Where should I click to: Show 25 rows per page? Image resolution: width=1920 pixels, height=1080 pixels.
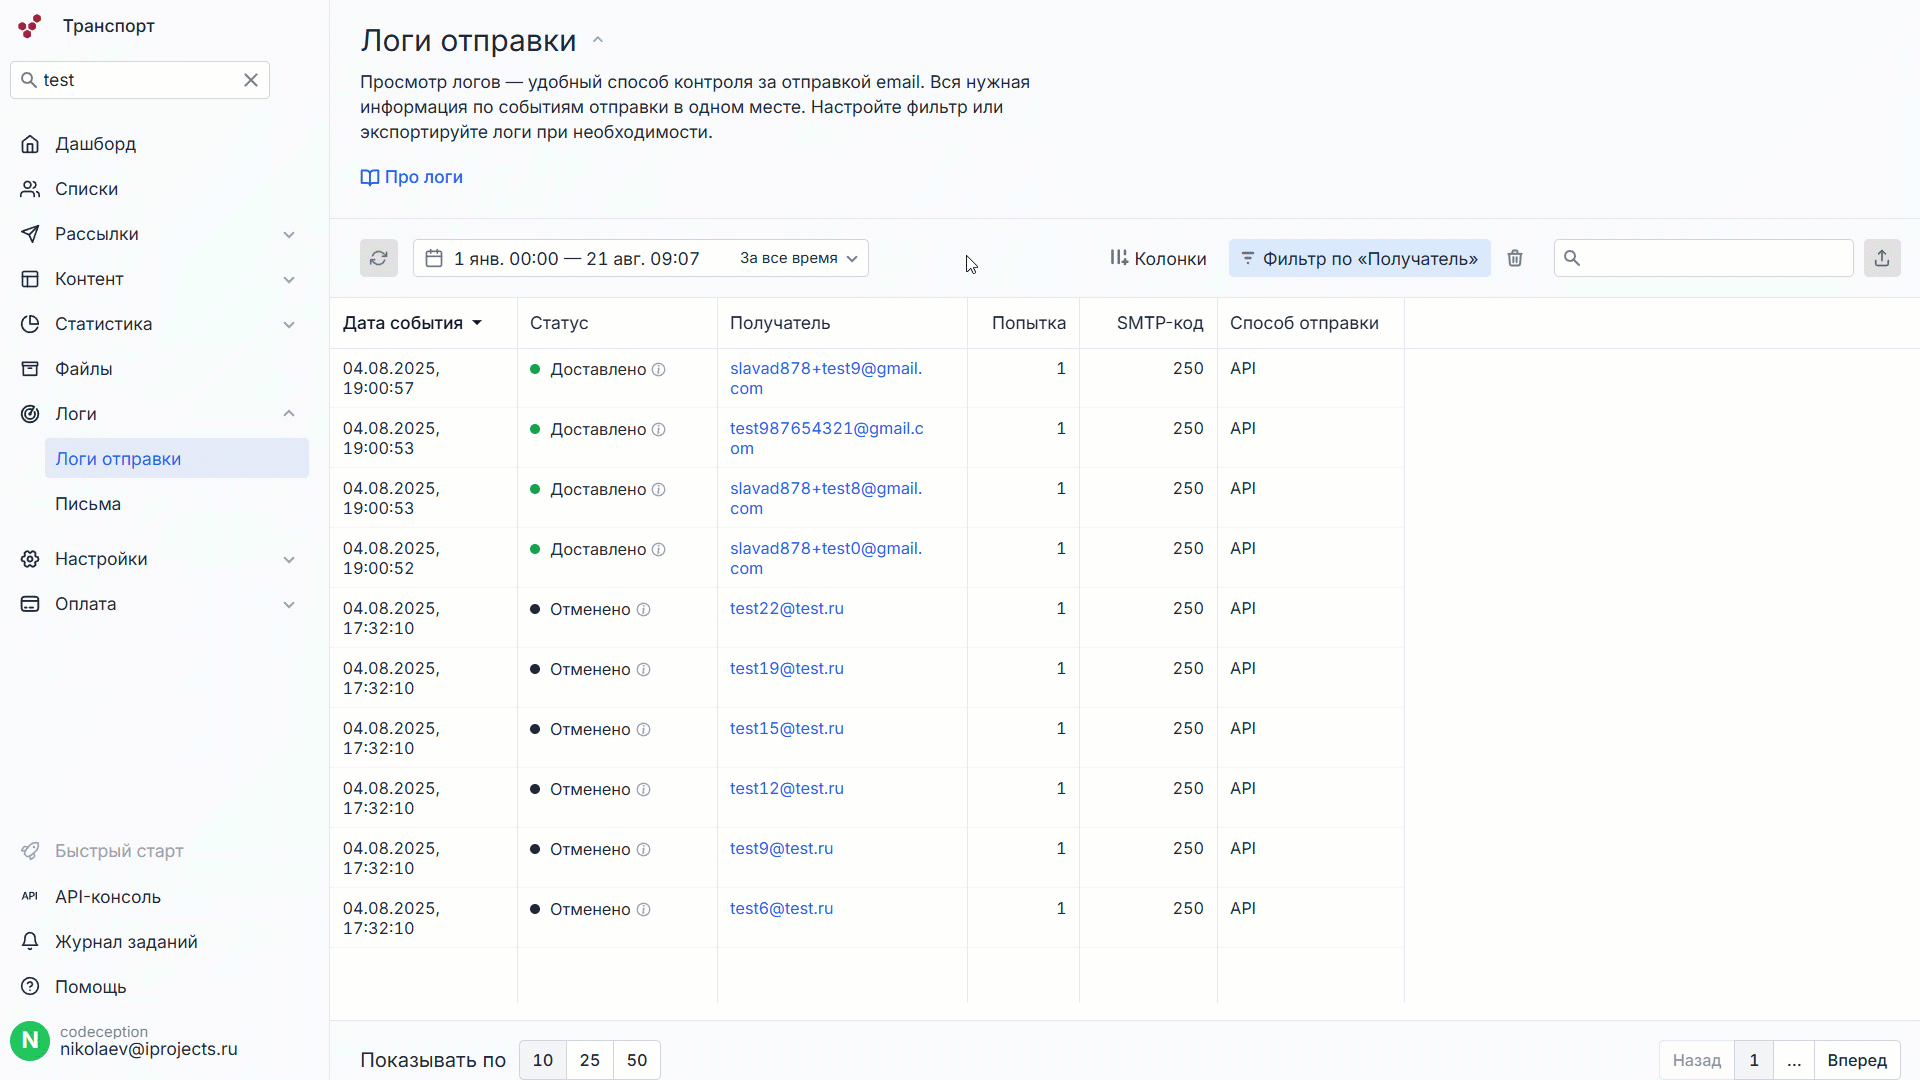[590, 1060]
